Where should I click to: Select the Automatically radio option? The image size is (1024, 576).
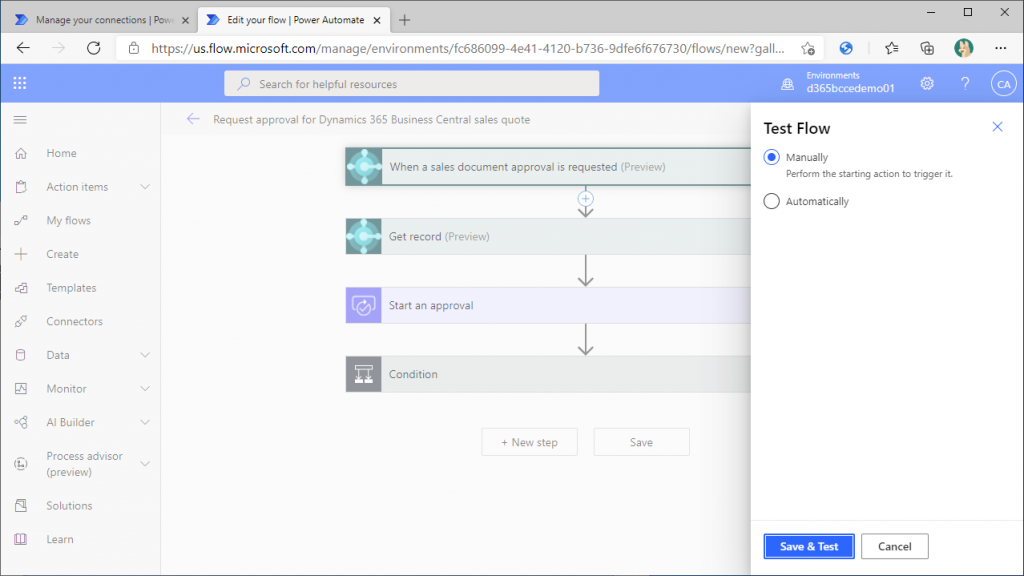pos(771,201)
